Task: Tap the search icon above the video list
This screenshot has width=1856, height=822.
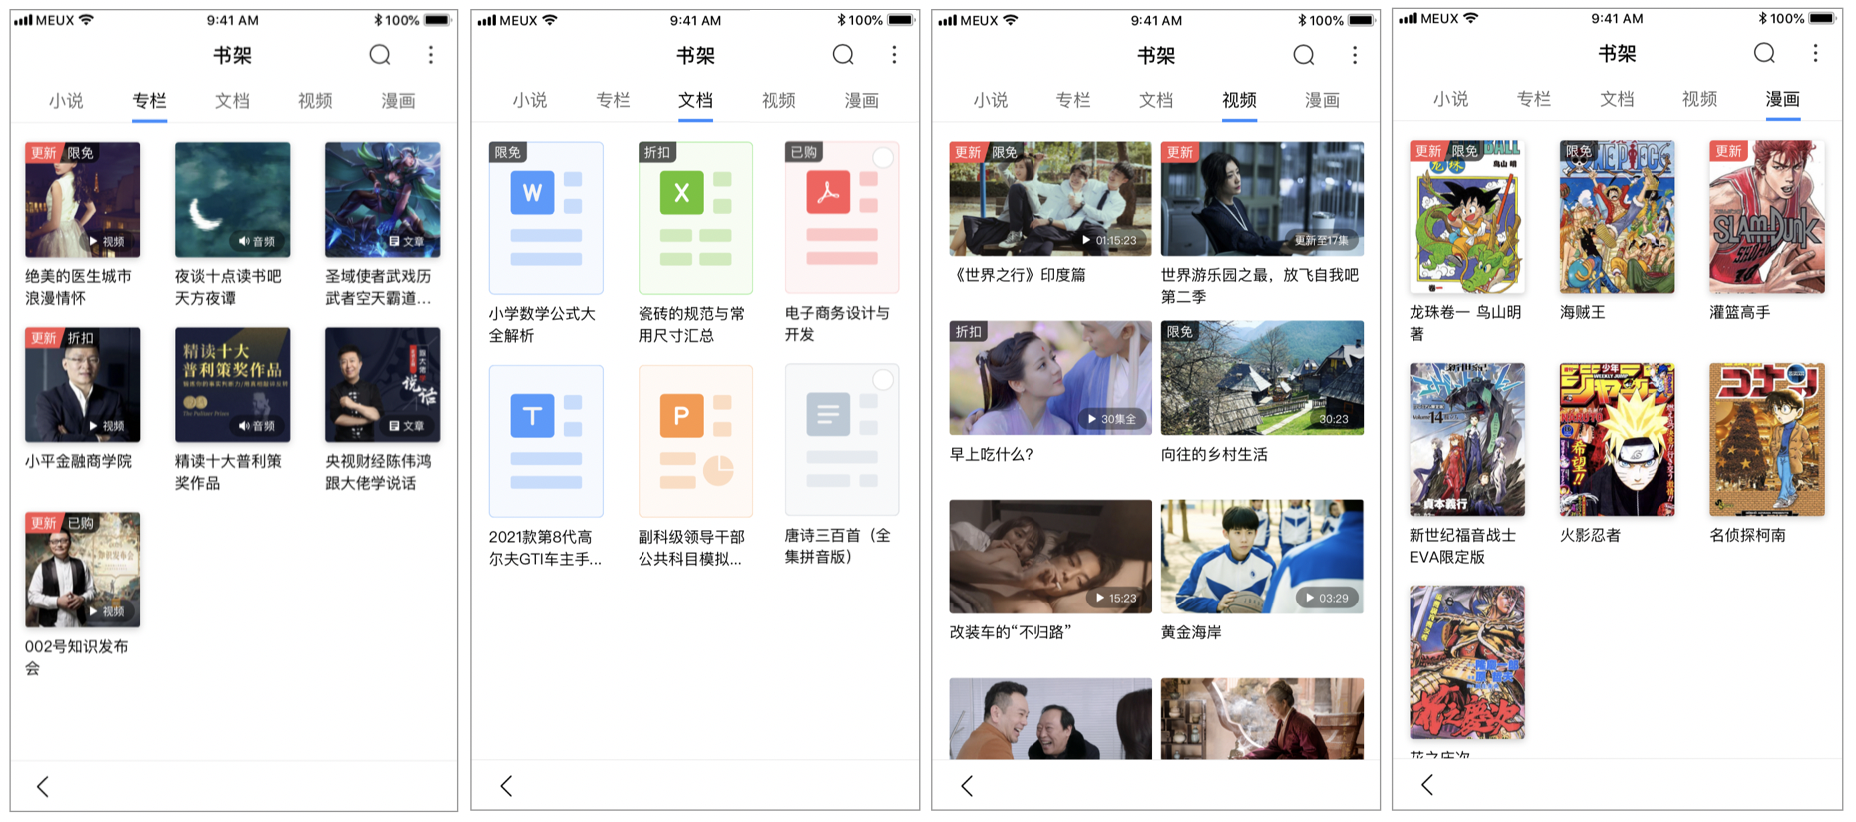Action: (1303, 55)
